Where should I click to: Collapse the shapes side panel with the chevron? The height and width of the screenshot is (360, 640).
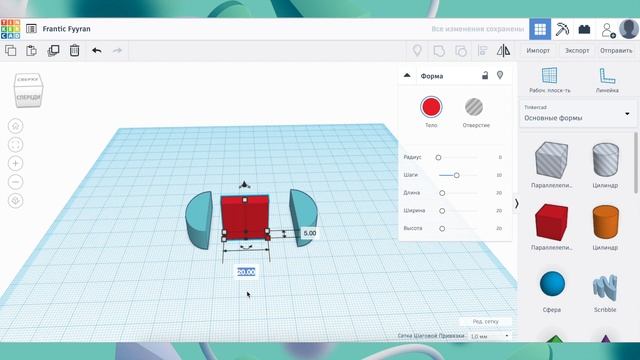pyautogui.click(x=516, y=203)
